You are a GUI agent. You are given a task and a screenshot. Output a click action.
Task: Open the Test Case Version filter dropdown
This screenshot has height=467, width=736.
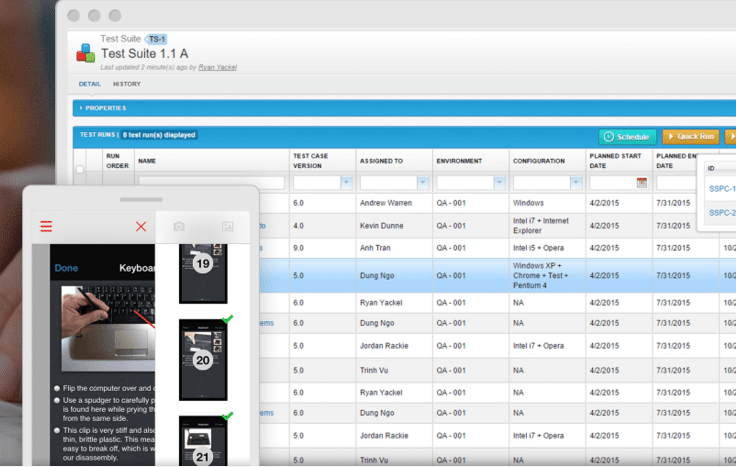346,183
